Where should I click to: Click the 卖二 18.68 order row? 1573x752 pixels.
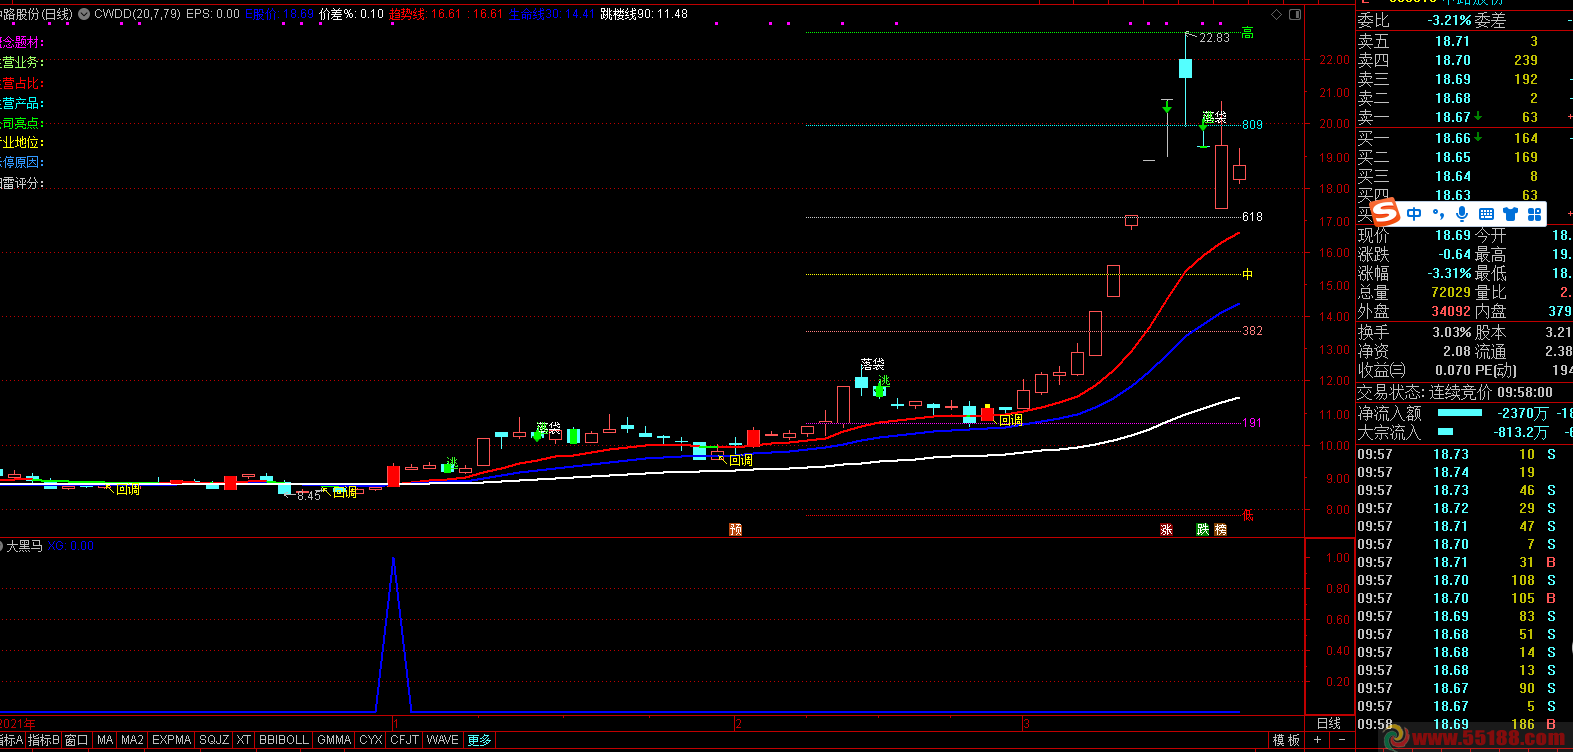[x=1464, y=98]
